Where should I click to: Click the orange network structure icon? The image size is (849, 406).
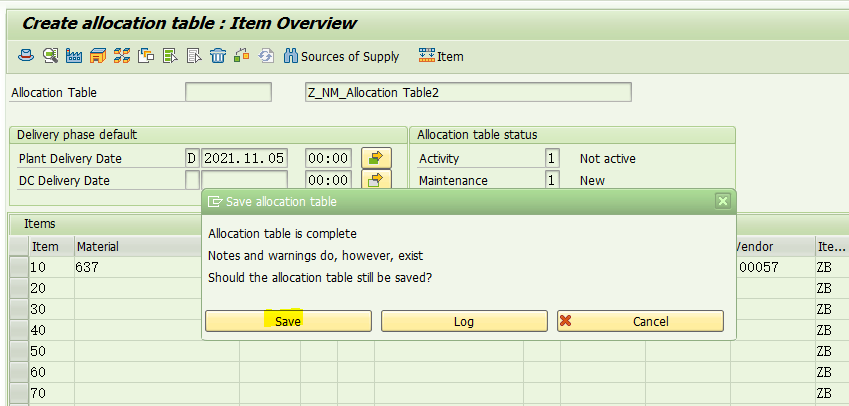pyautogui.click(x=122, y=56)
